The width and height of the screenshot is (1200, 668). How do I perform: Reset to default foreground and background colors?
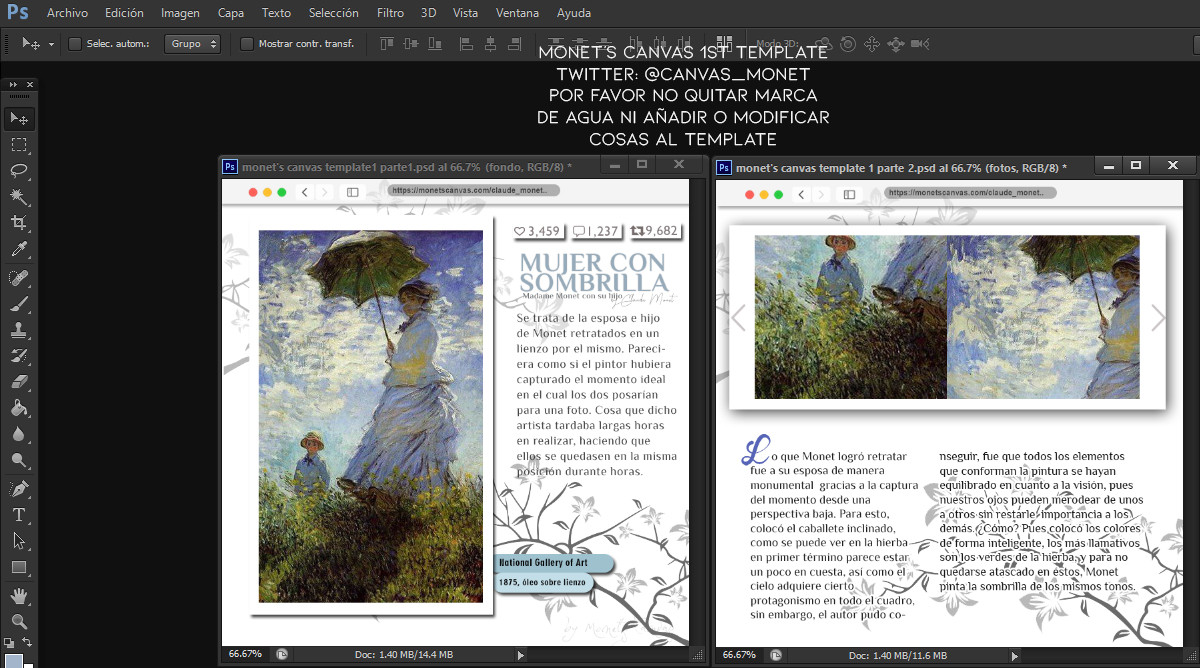[9, 641]
